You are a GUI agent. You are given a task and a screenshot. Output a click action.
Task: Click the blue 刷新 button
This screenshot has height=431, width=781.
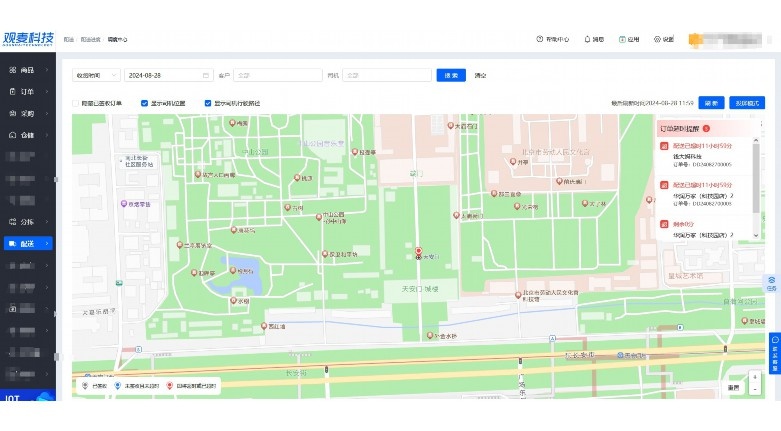(x=711, y=103)
